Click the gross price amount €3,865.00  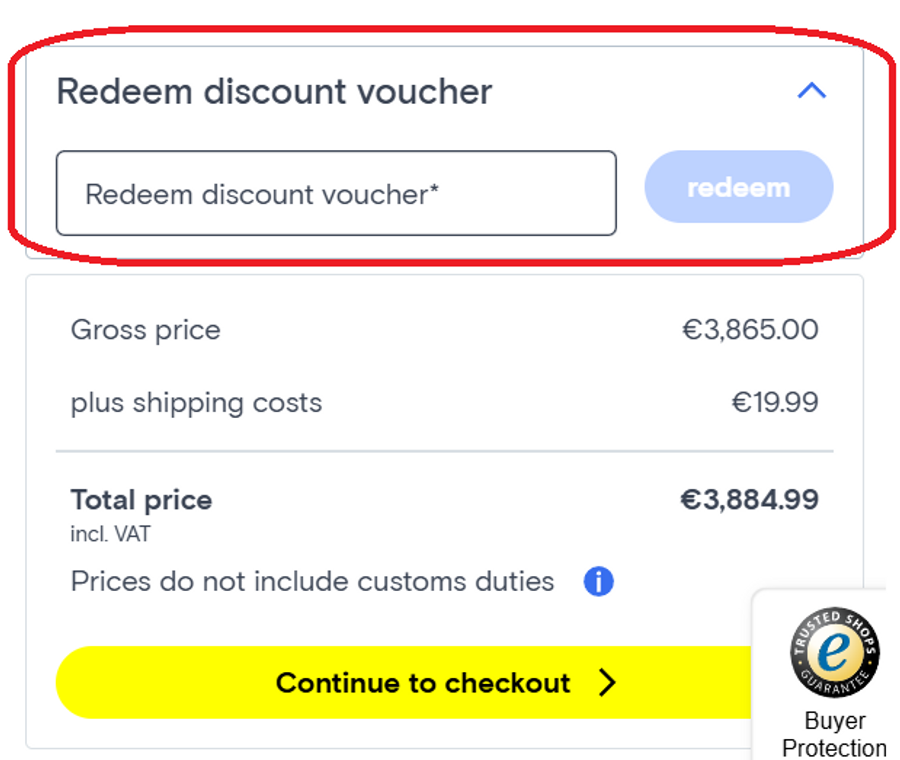coord(750,330)
